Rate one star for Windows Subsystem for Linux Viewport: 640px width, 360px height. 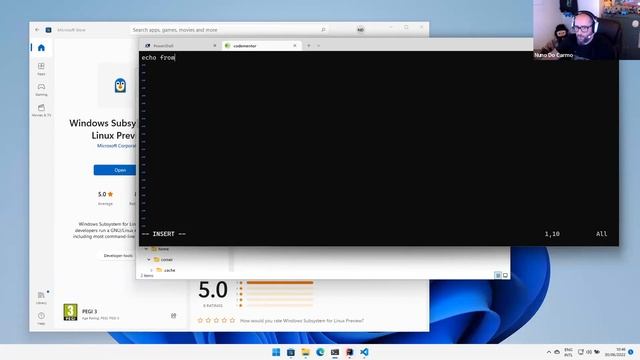[200, 320]
